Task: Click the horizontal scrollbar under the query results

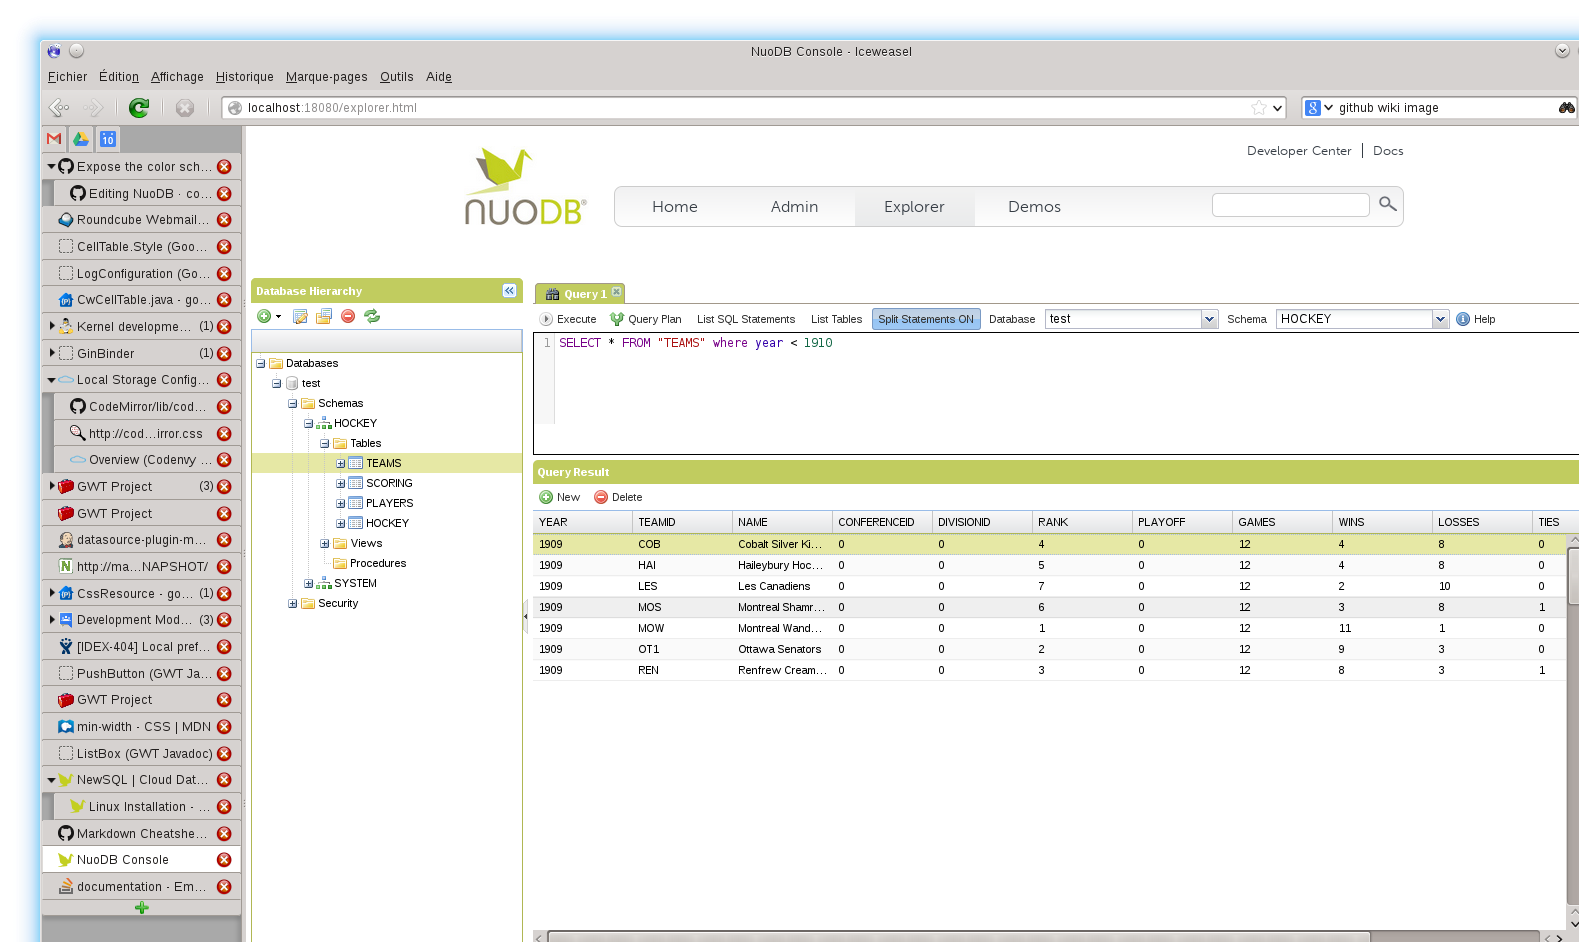Action: [958, 936]
